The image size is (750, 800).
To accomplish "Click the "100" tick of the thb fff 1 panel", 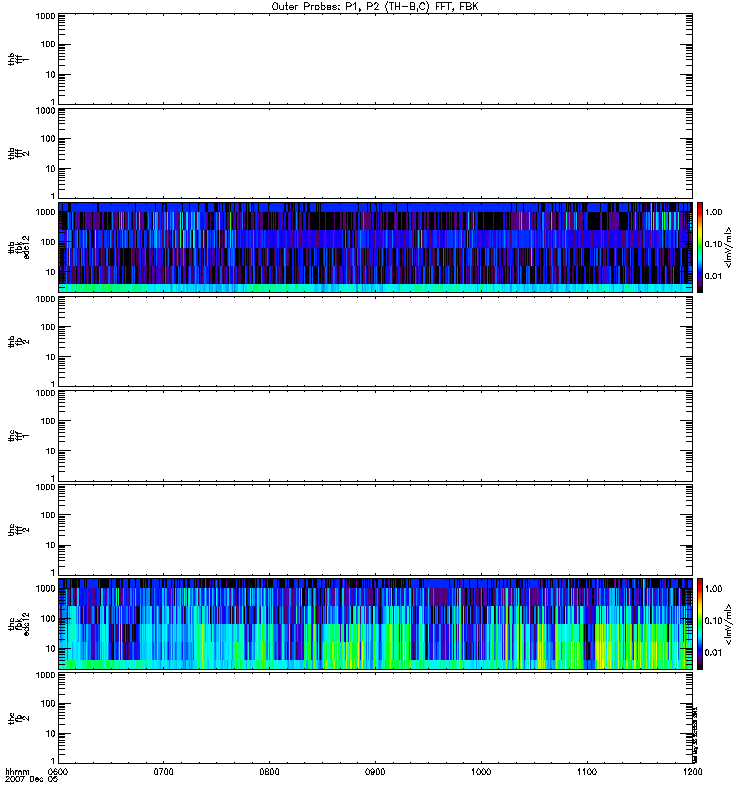I will 48,45.
